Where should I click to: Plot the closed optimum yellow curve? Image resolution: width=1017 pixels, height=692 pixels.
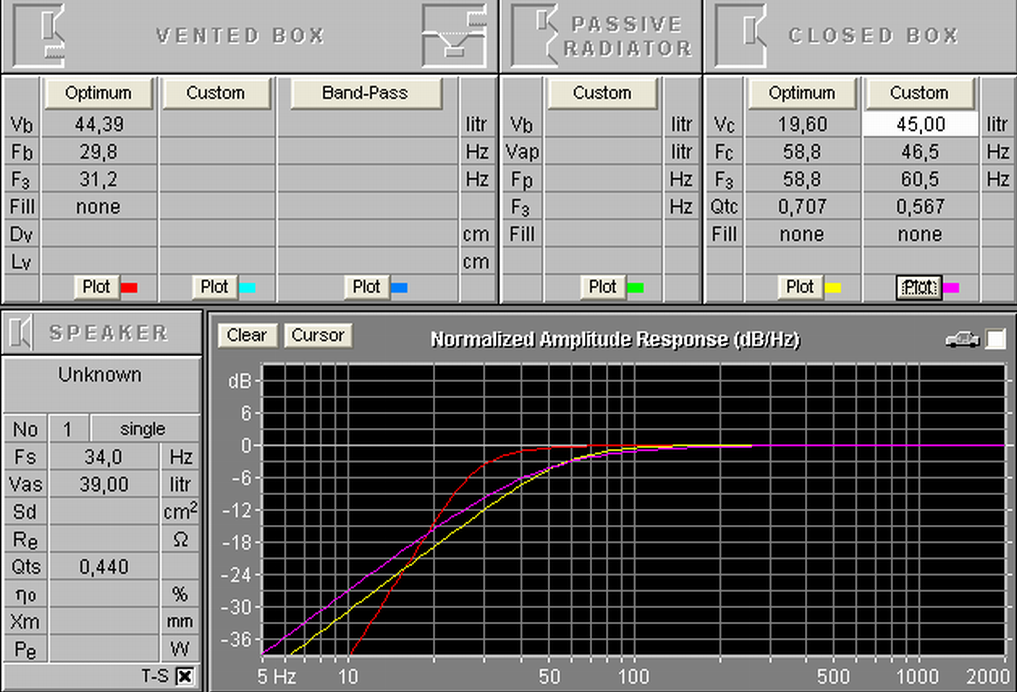[x=800, y=287]
